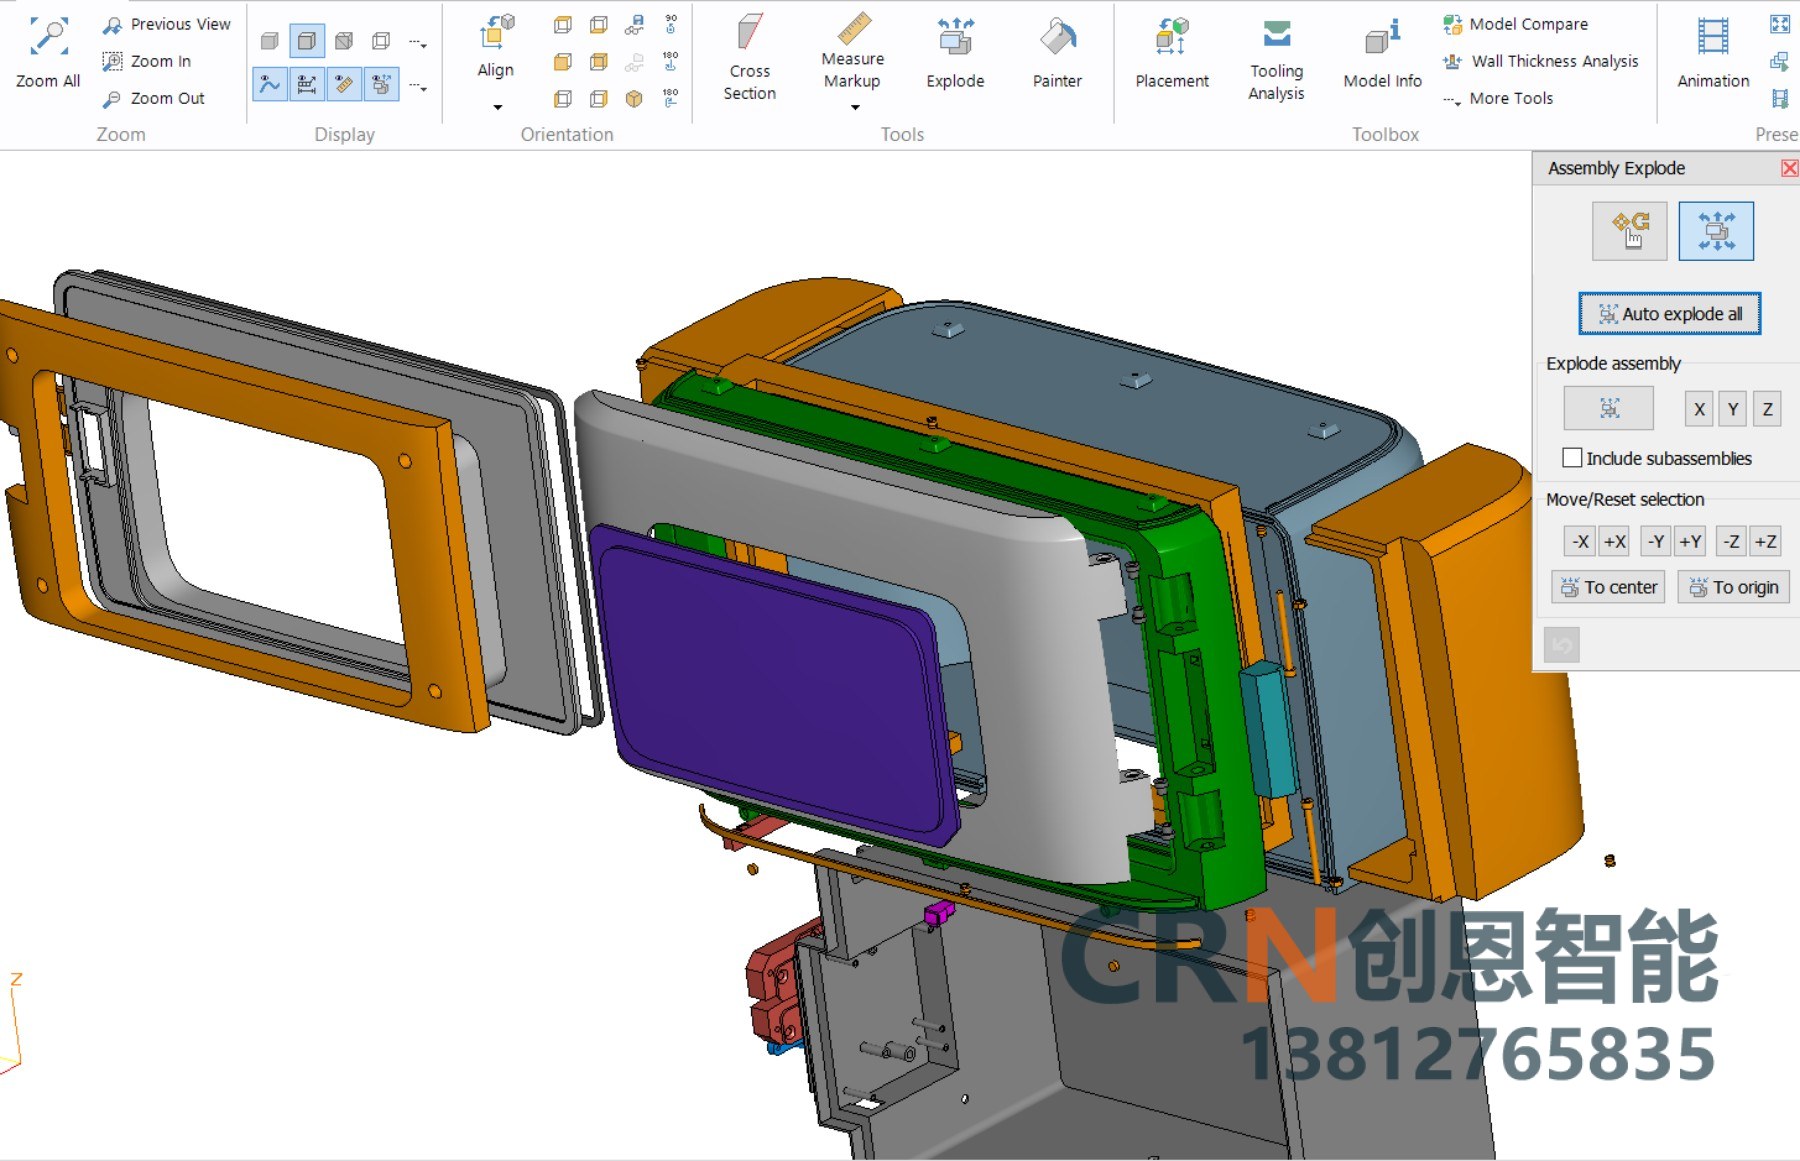Viewport: 1800px width, 1161px height.
Task: Open Model Info
Action: 1382,54
